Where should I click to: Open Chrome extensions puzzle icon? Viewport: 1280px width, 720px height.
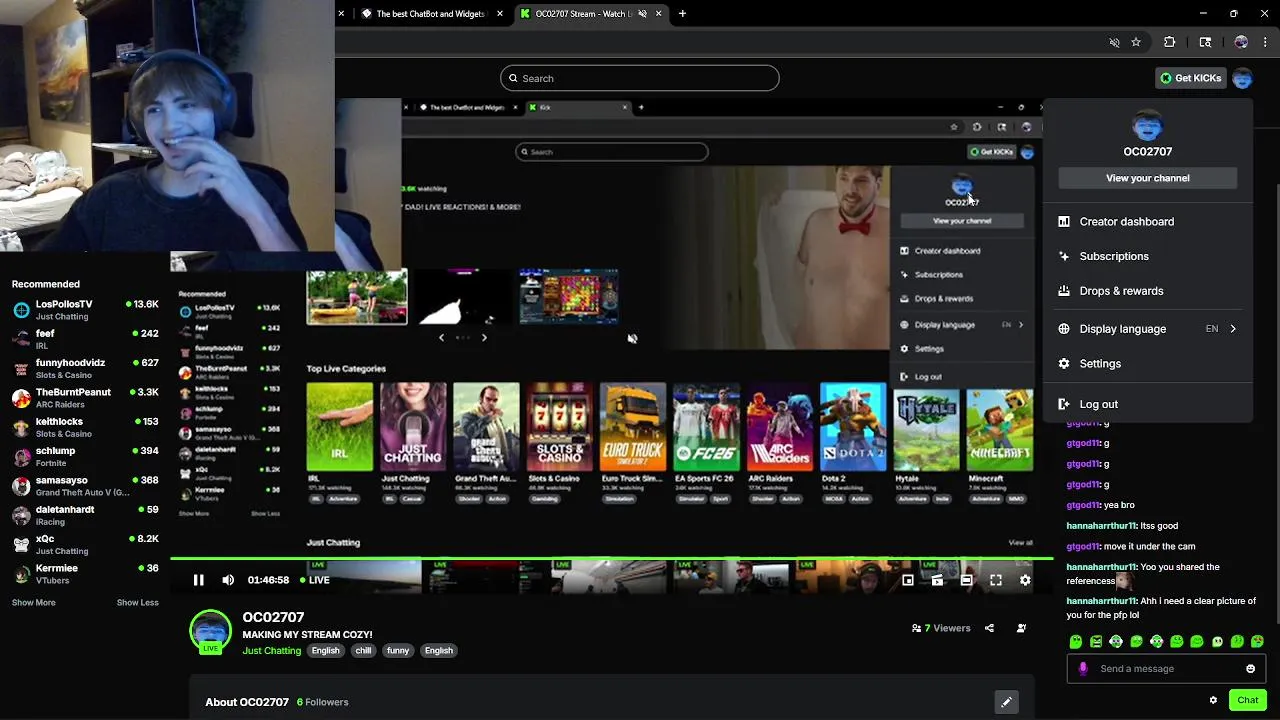(1169, 42)
